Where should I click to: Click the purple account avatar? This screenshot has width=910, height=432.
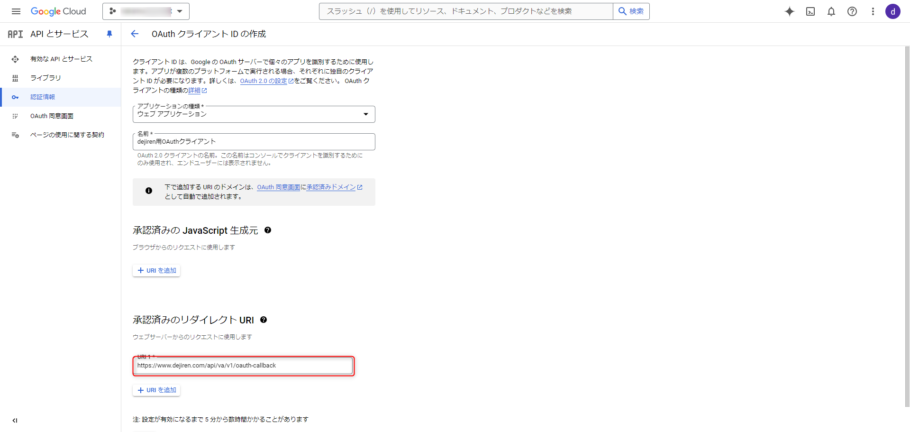(893, 11)
